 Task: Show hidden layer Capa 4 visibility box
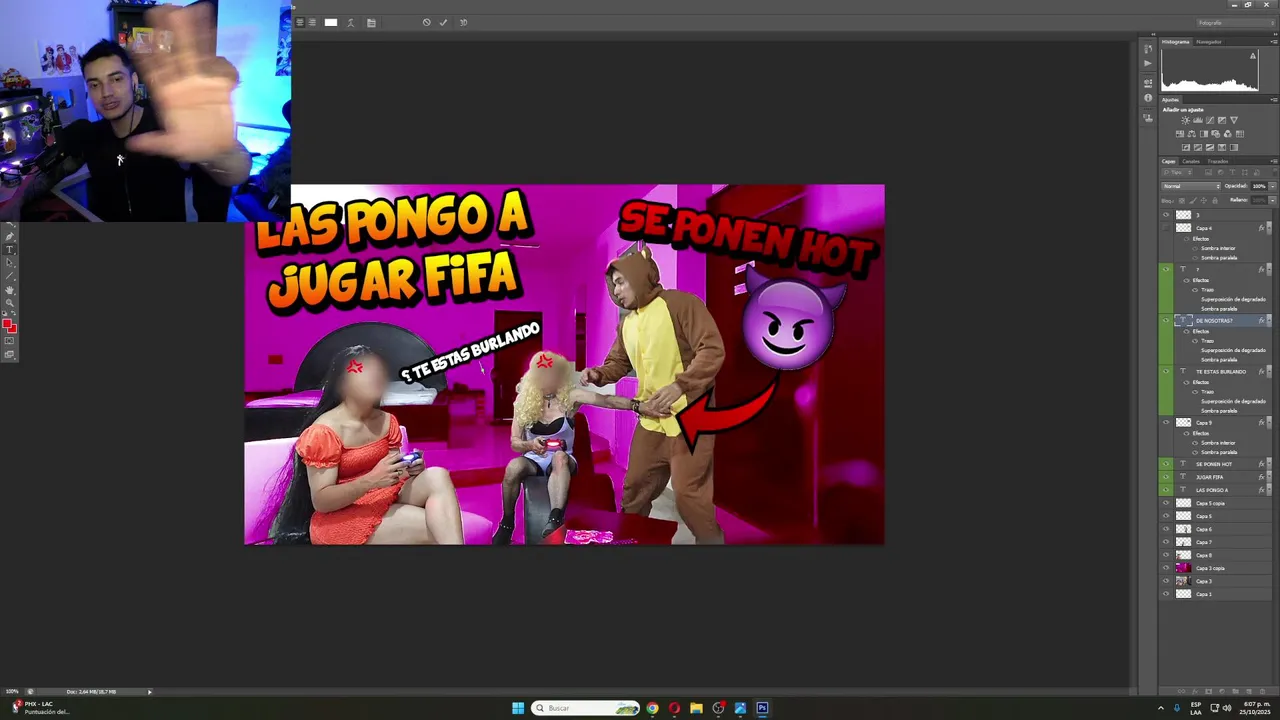pyautogui.click(x=1166, y=228)
